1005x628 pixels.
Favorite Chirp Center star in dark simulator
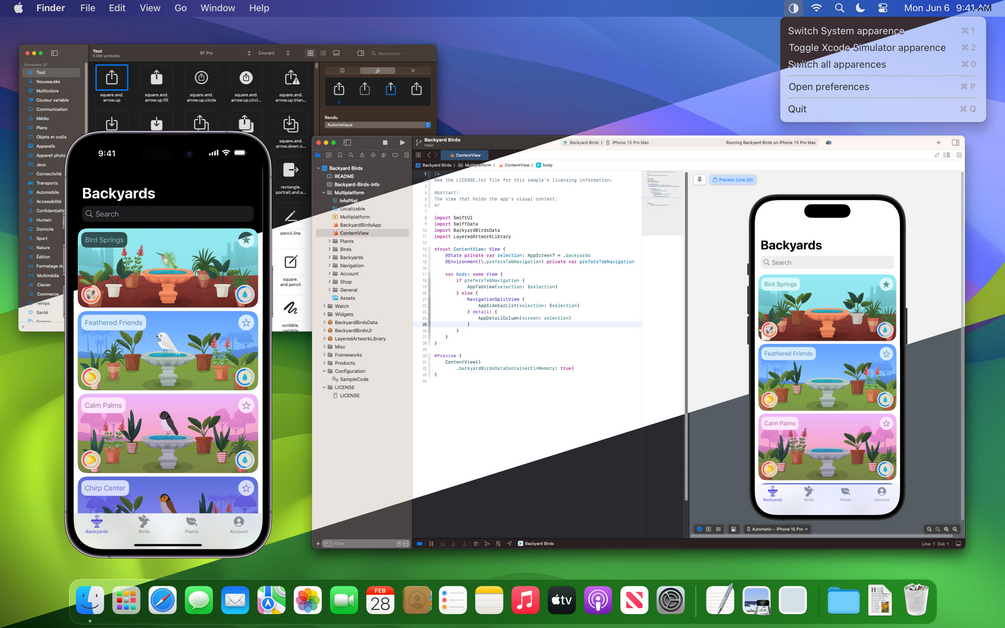click(x=245, y=488)
